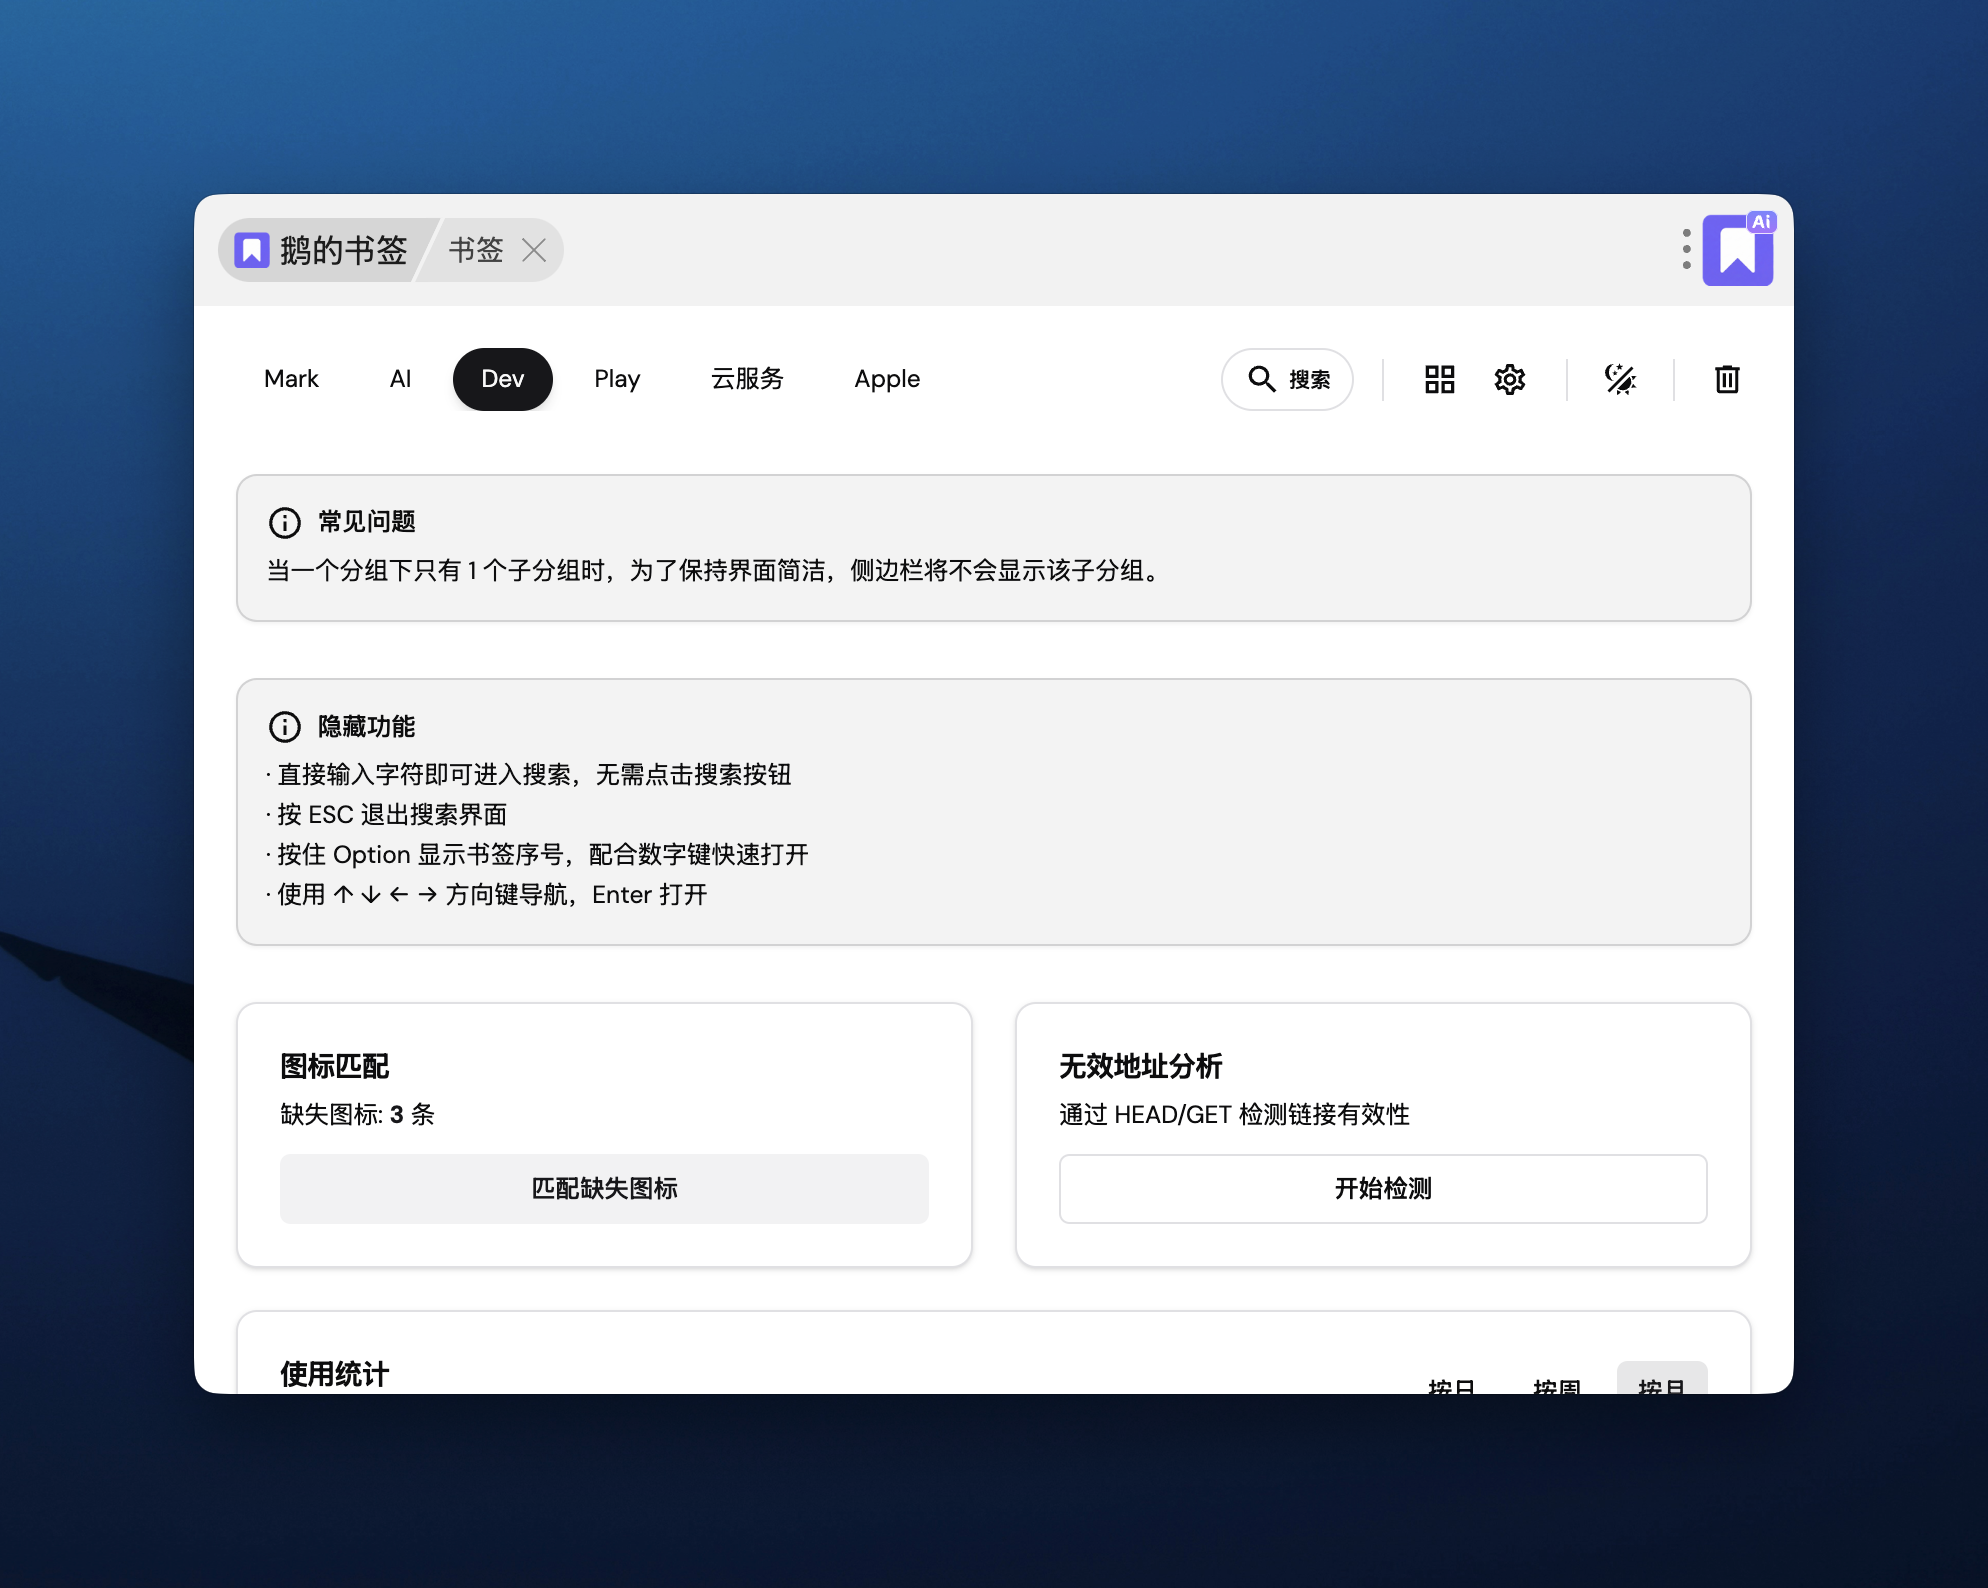
Task: Select 按周 statistics range option
Action: tap(1556, 1385)
